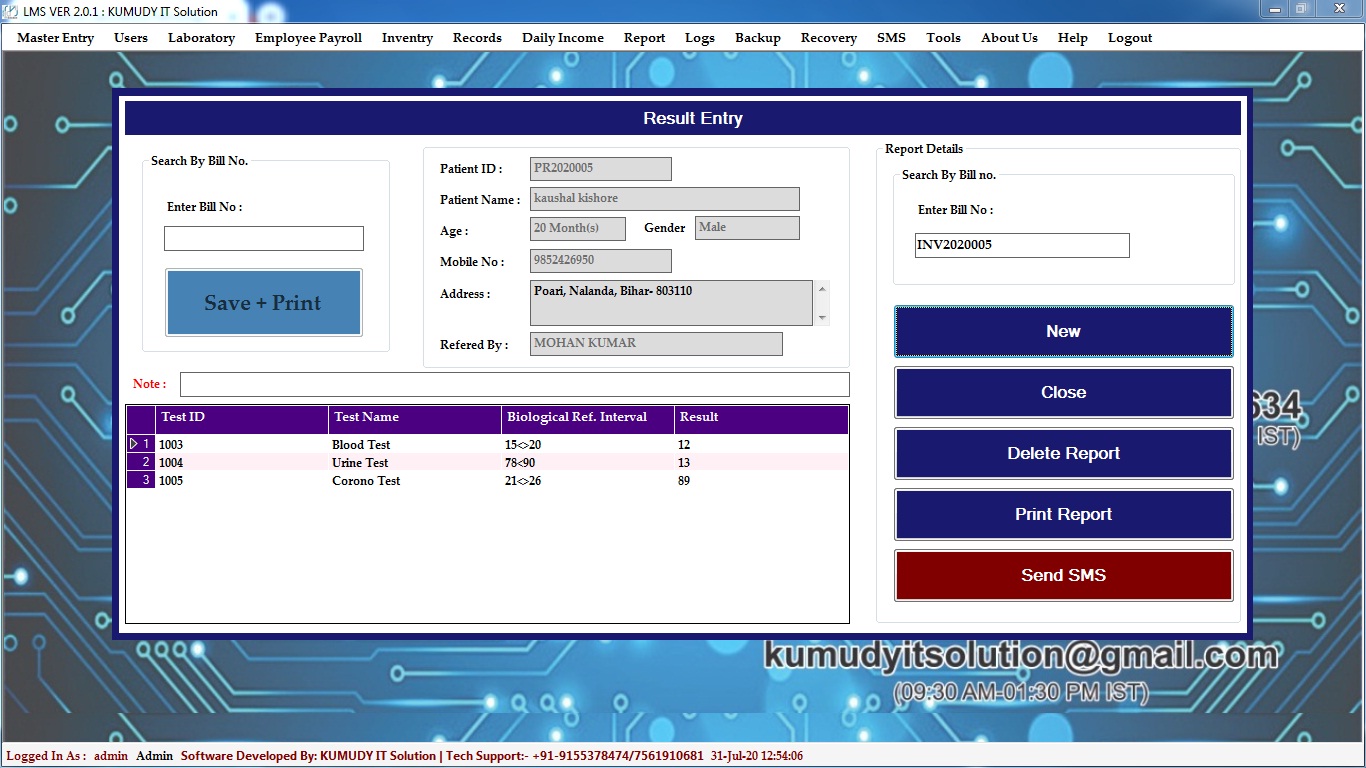Open the Daily Income menu
Screen dimensions: 1366x768
562,38
